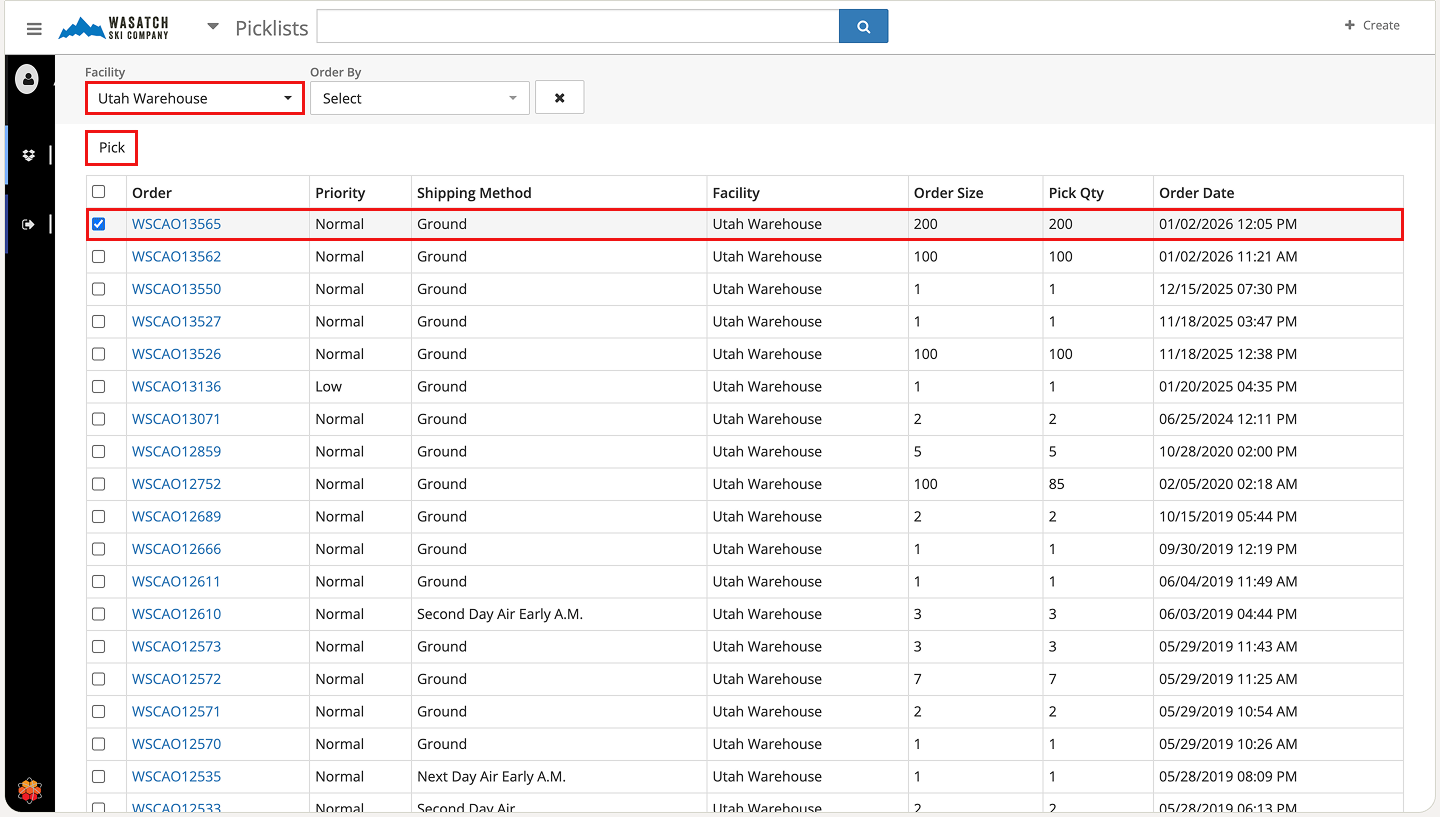Toggle the select-all checkbox in header

pos(98,192)
